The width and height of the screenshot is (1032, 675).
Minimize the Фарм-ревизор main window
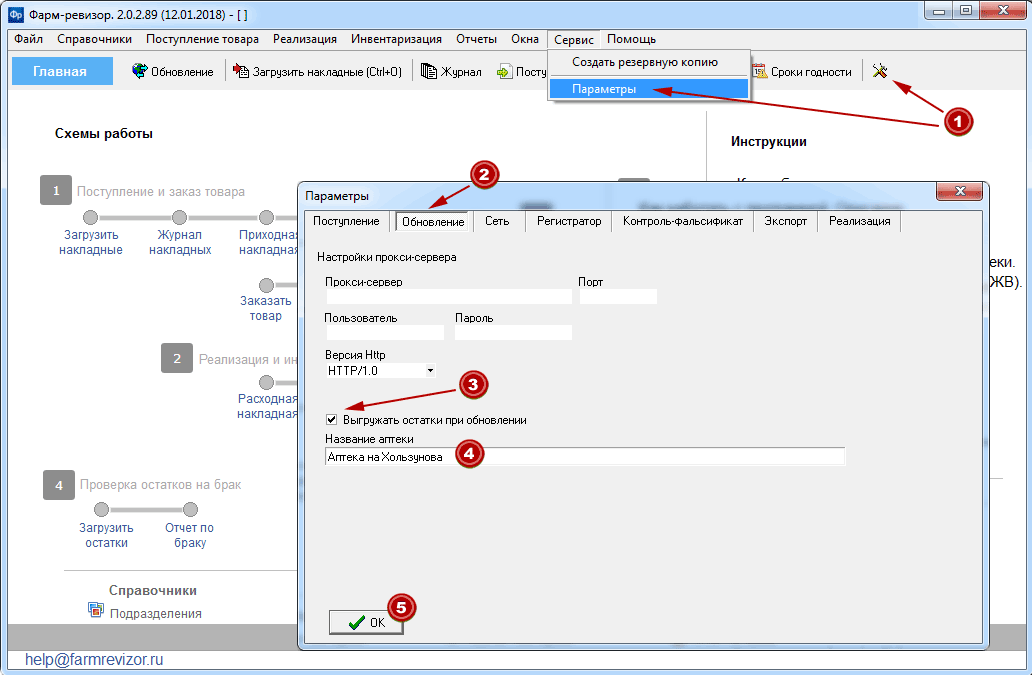point(939,11)
